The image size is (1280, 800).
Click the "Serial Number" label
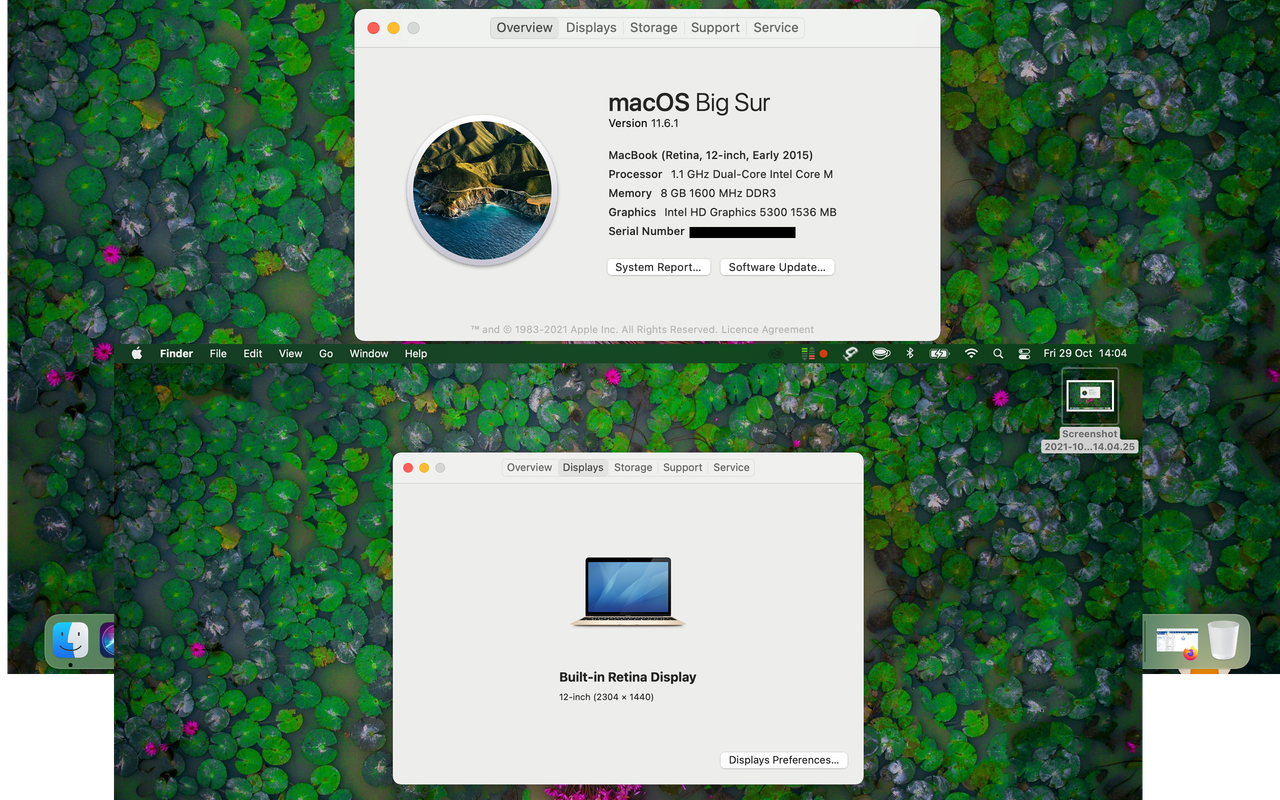(x=647, y=231)
